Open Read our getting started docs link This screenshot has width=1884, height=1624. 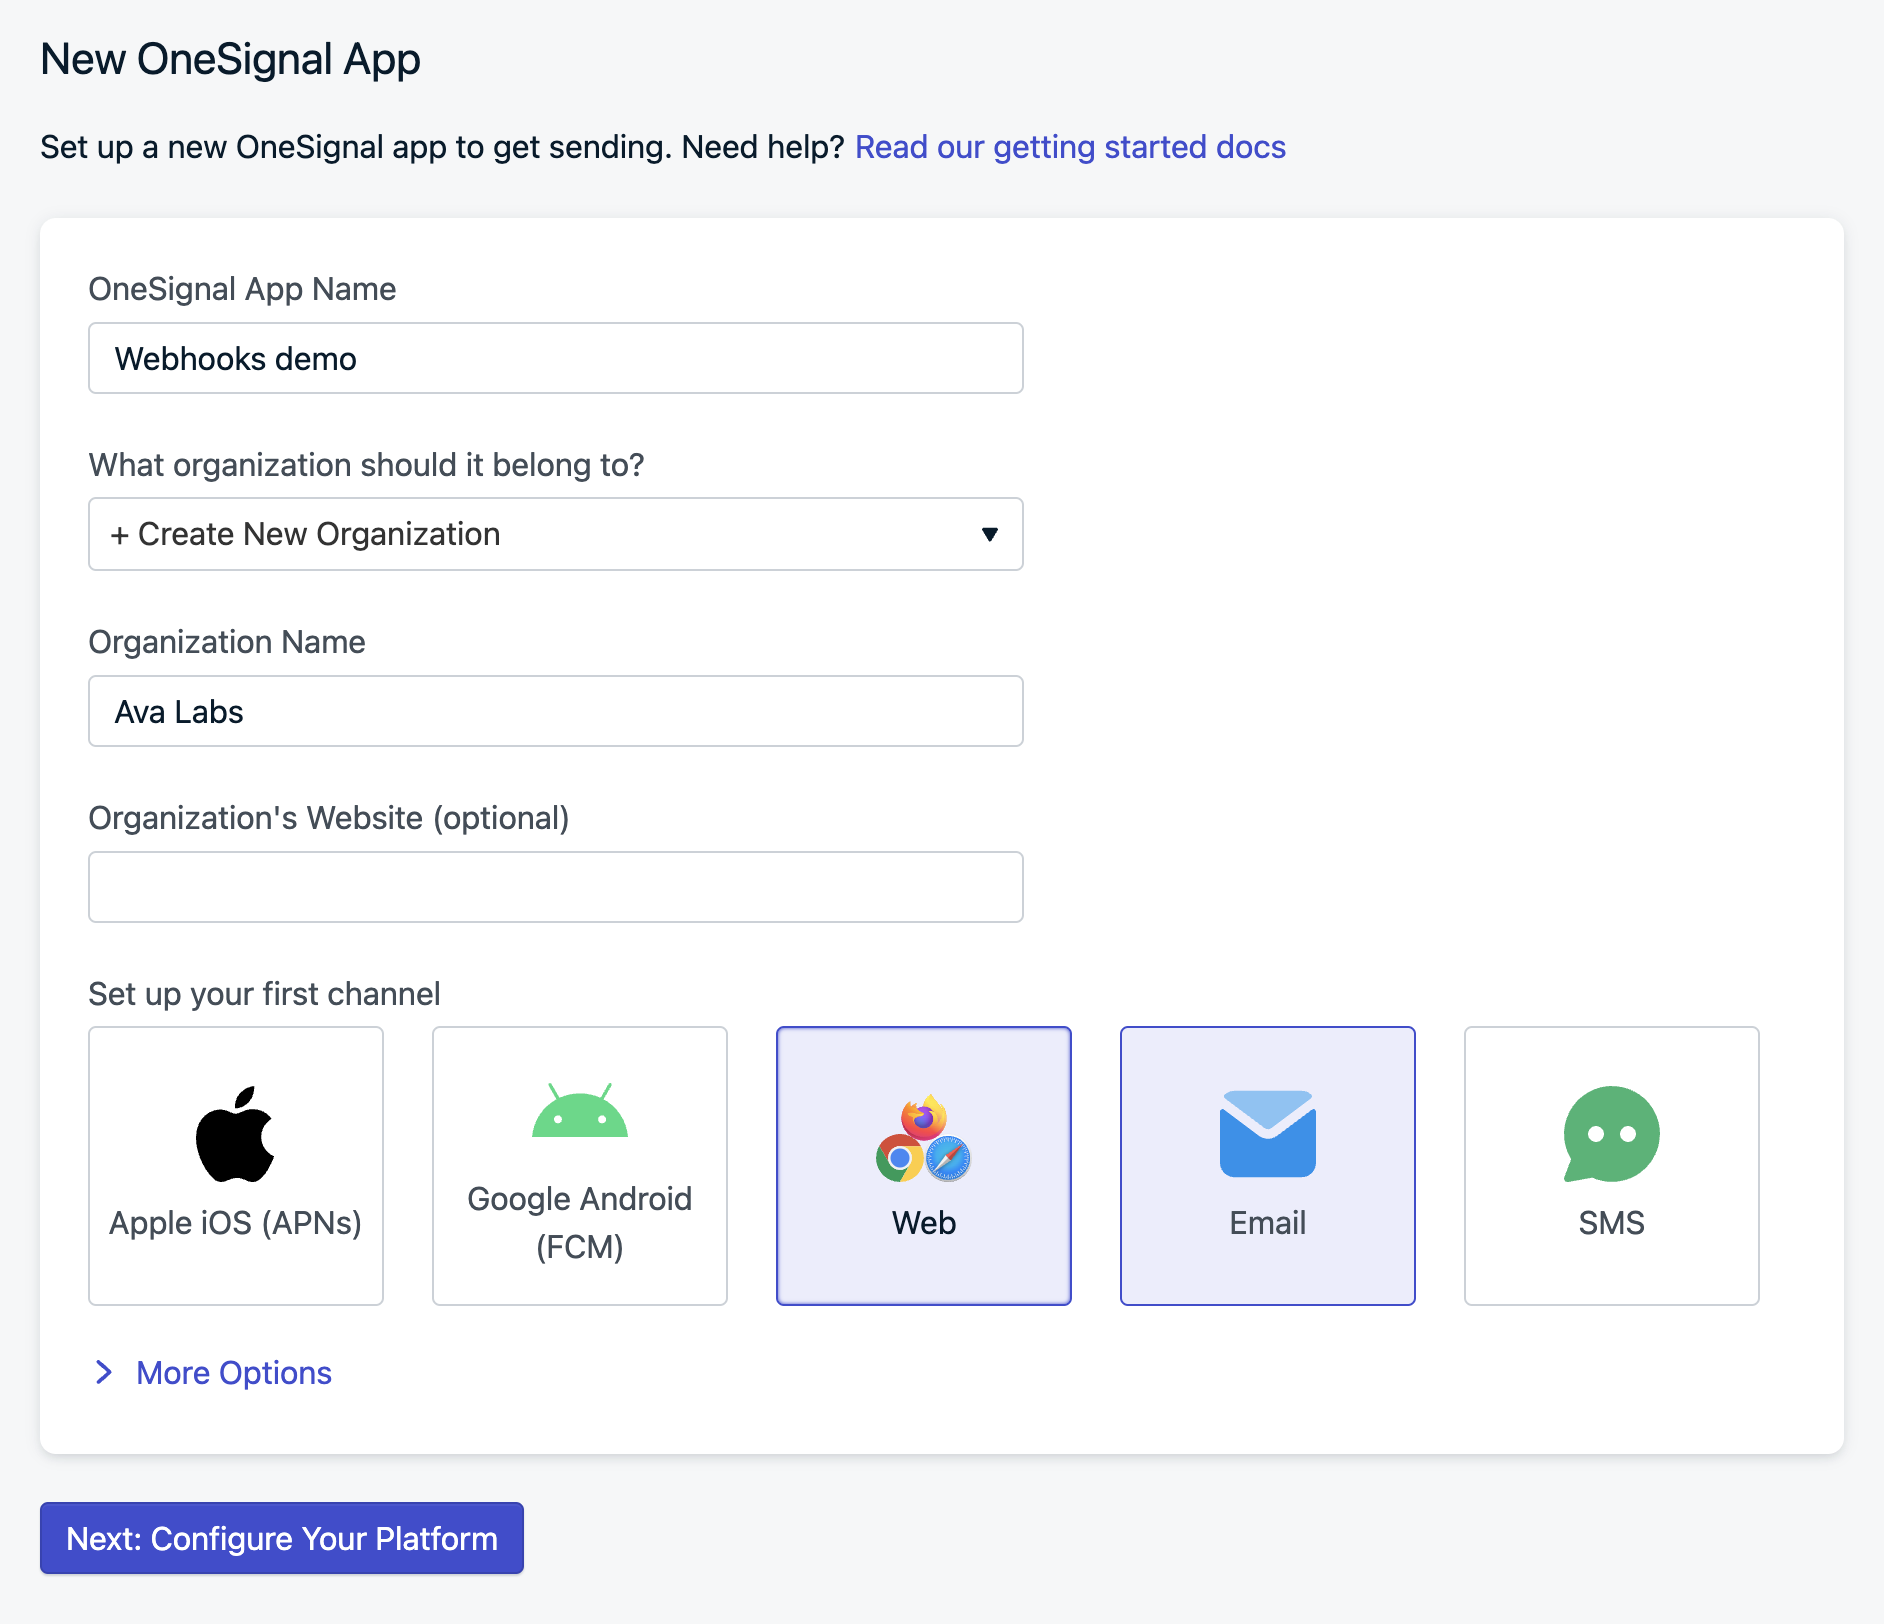click(x=1070, y=147)
